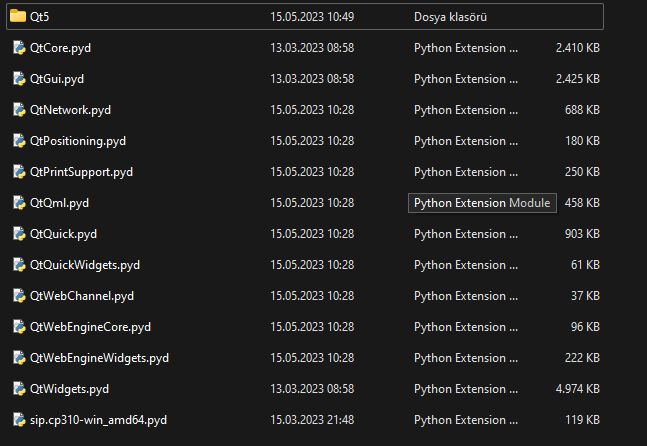647x446 pixels.
Task: Click the 222 KB size value
Action: 582,358
